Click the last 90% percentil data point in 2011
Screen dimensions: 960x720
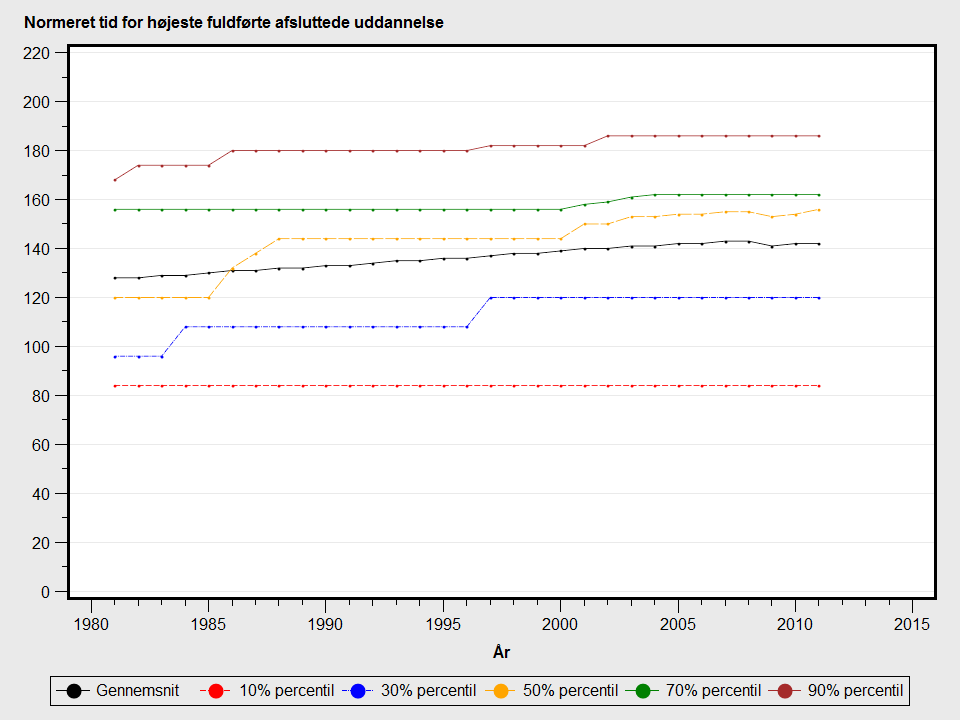[x=819, y=136]
